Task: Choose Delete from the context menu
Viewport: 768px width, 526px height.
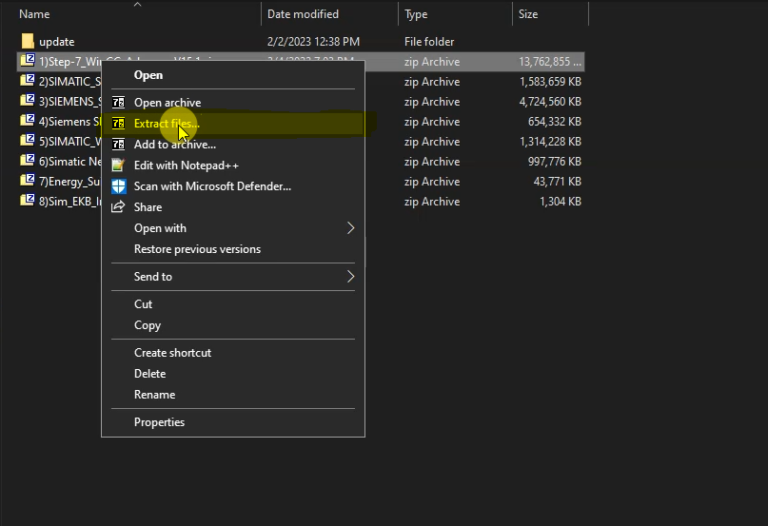Action: pyautogui.click(x=150, y=373)
